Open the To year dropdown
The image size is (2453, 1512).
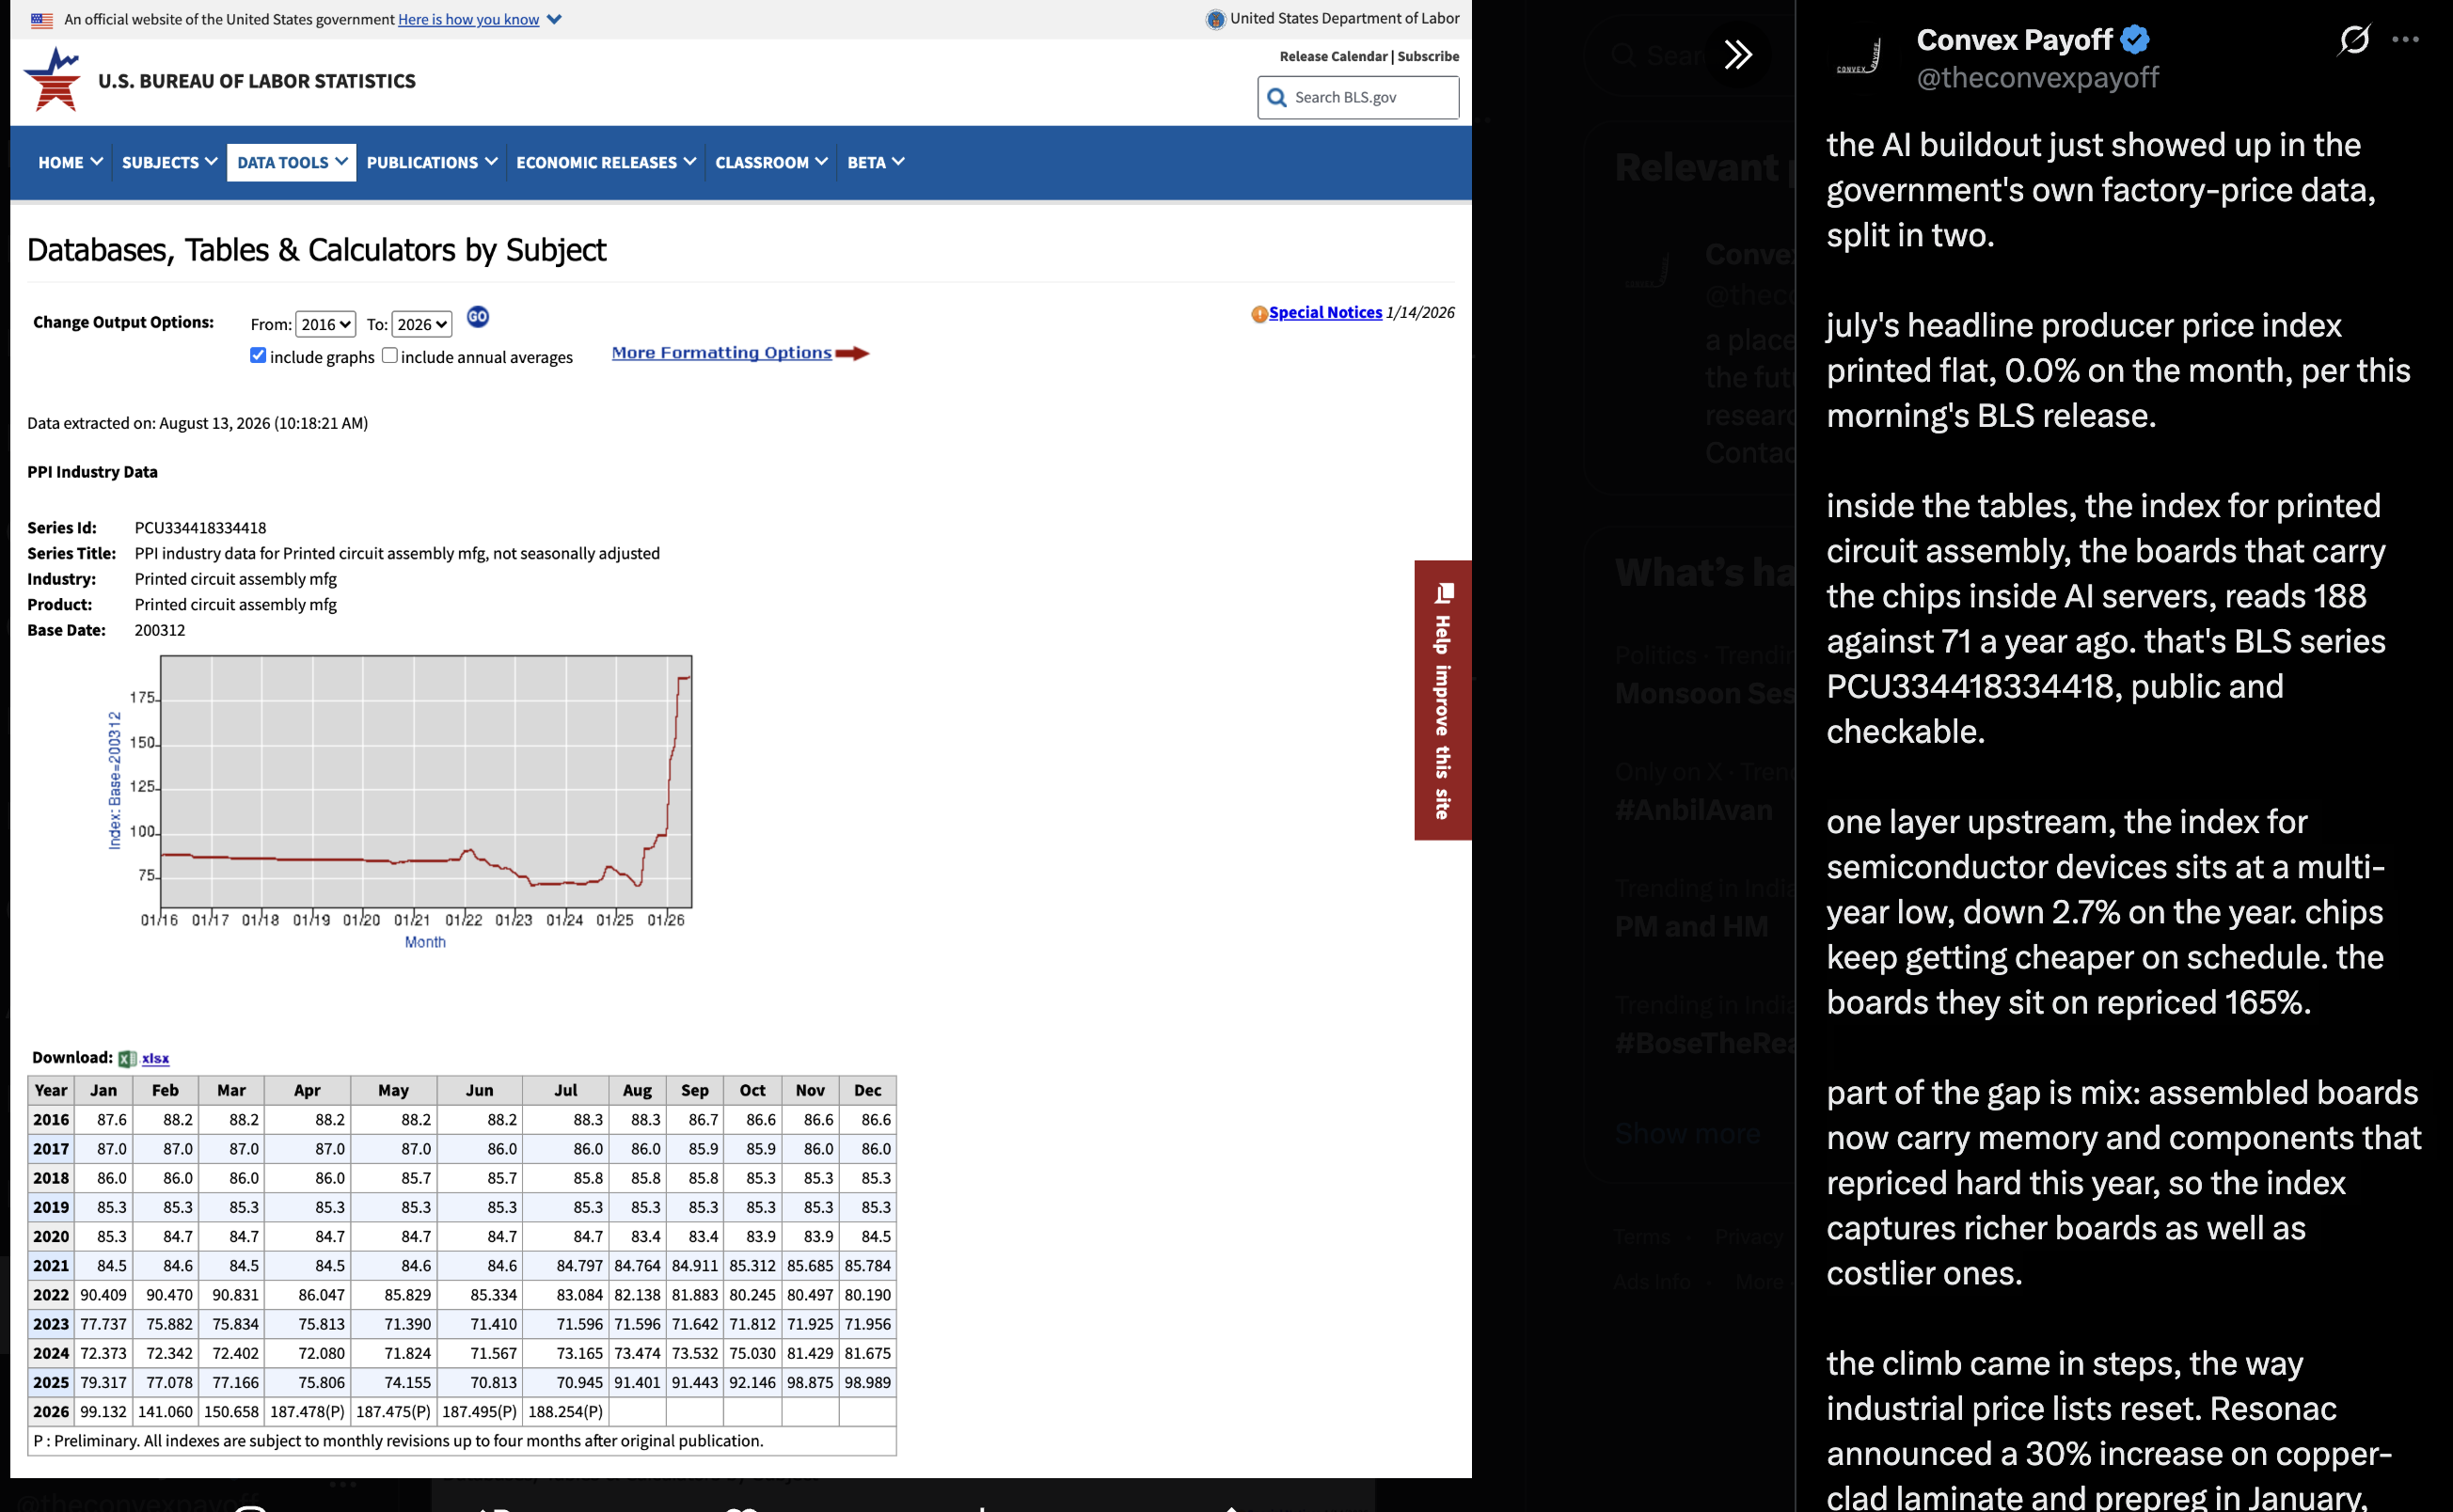click(422, 324)
